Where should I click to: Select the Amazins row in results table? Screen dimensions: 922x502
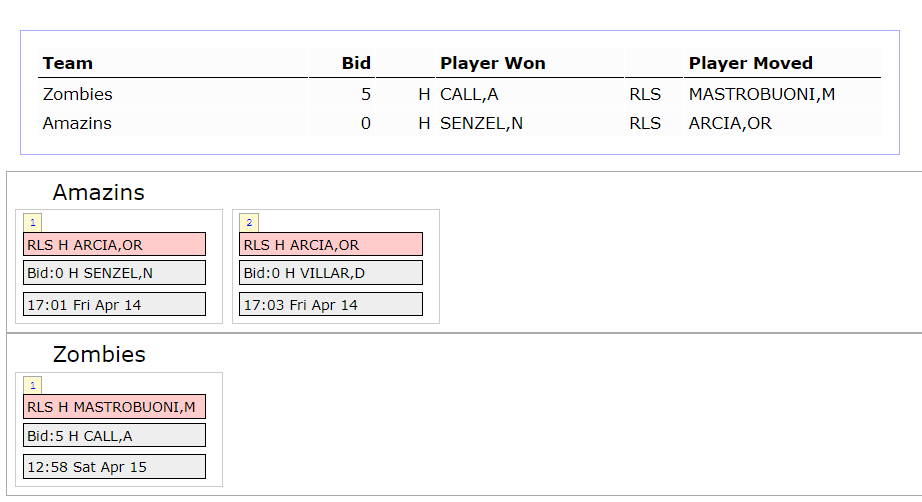point(459,123)
